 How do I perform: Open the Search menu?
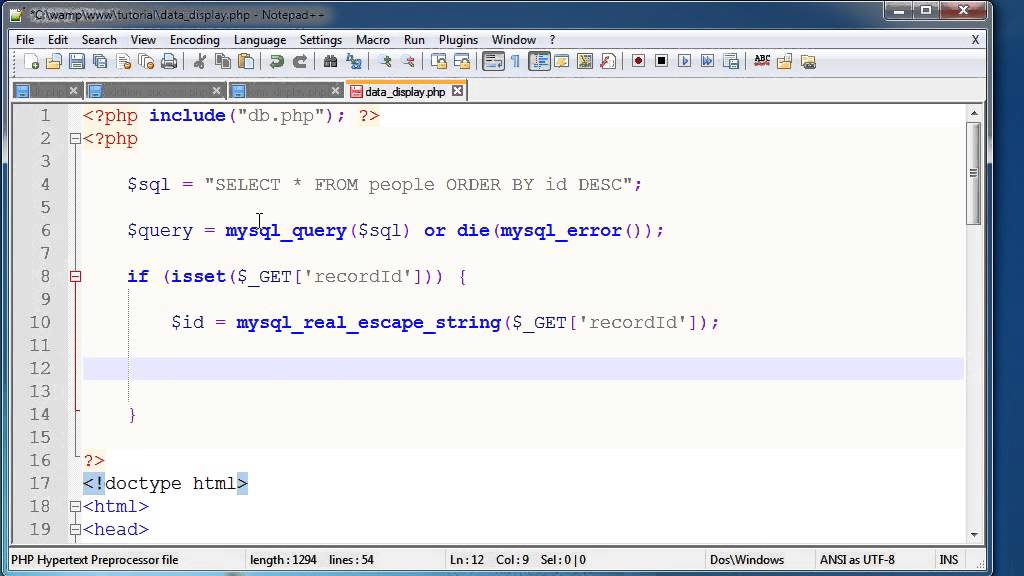pyautogui.click(x=99, y=40)
